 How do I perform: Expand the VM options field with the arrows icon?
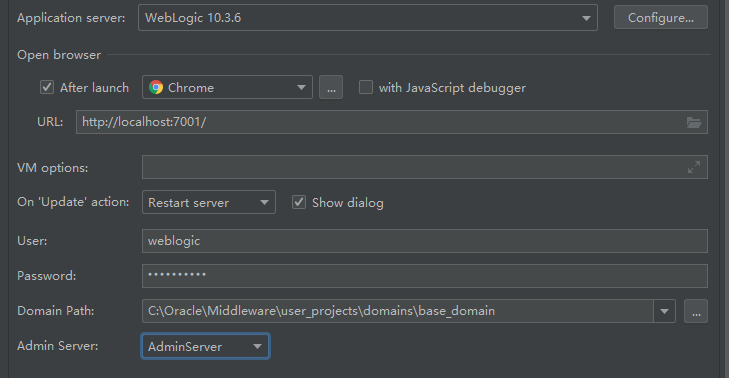point(694,167)
